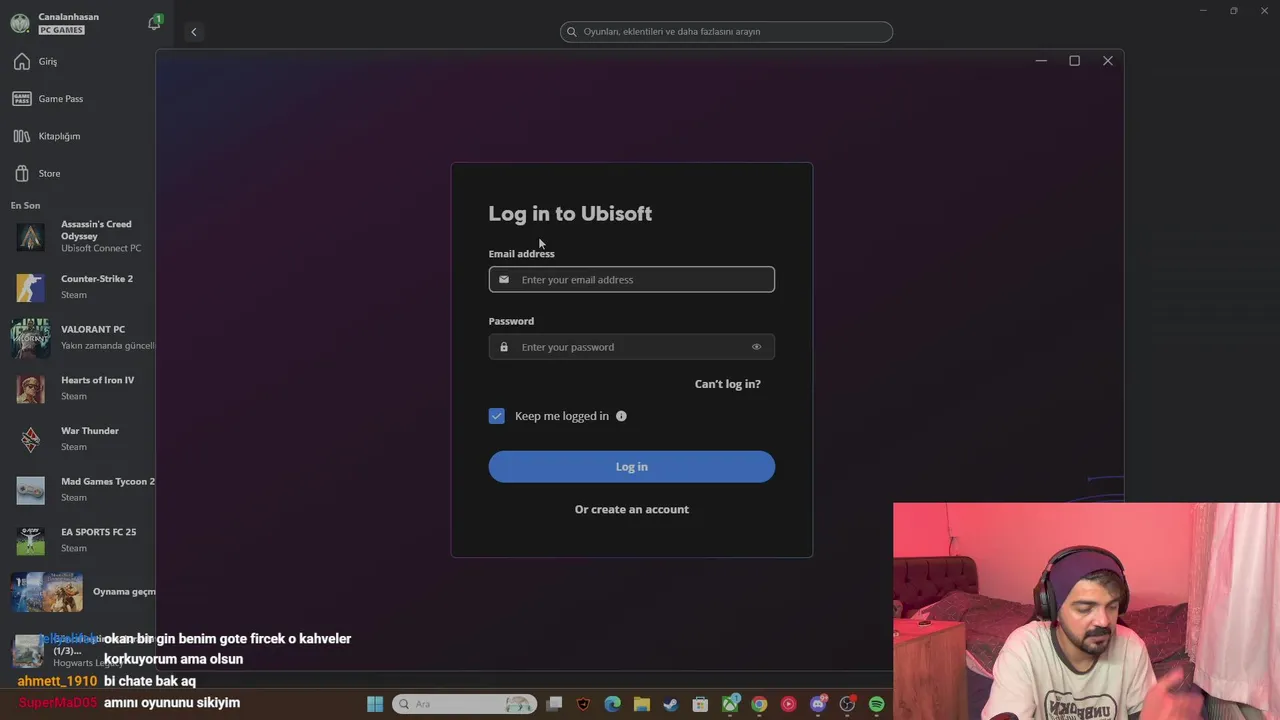The width and height of the screenshot is (1280, 720).
Task: Open Google Chrome from the taskbar
Action: click(x=760, y=704)
